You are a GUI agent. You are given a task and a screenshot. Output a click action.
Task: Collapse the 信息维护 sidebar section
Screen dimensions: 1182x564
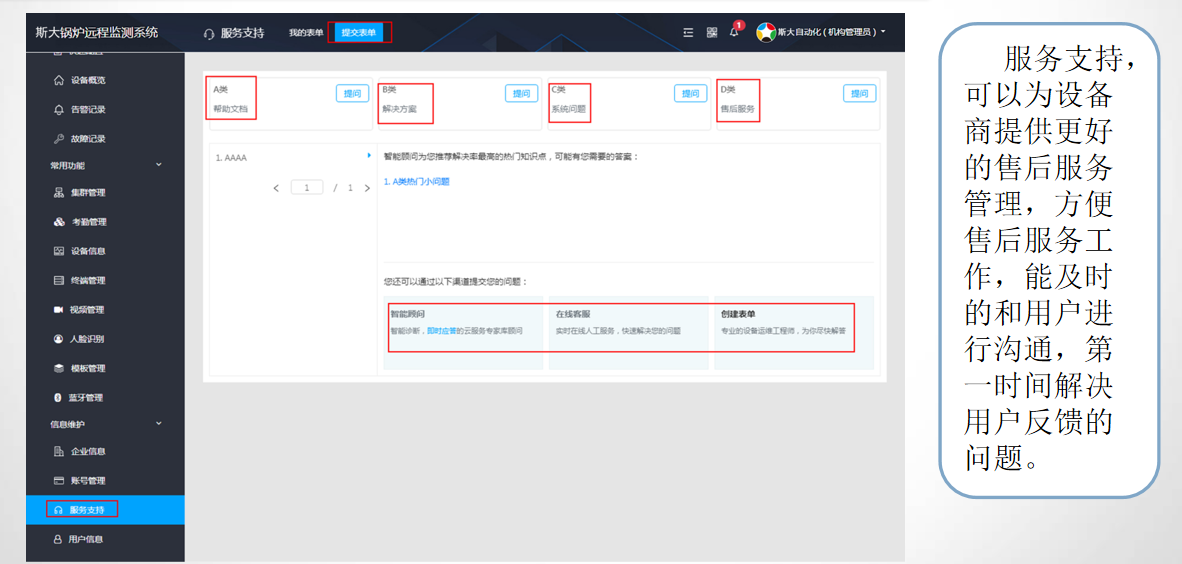[158, 424]
